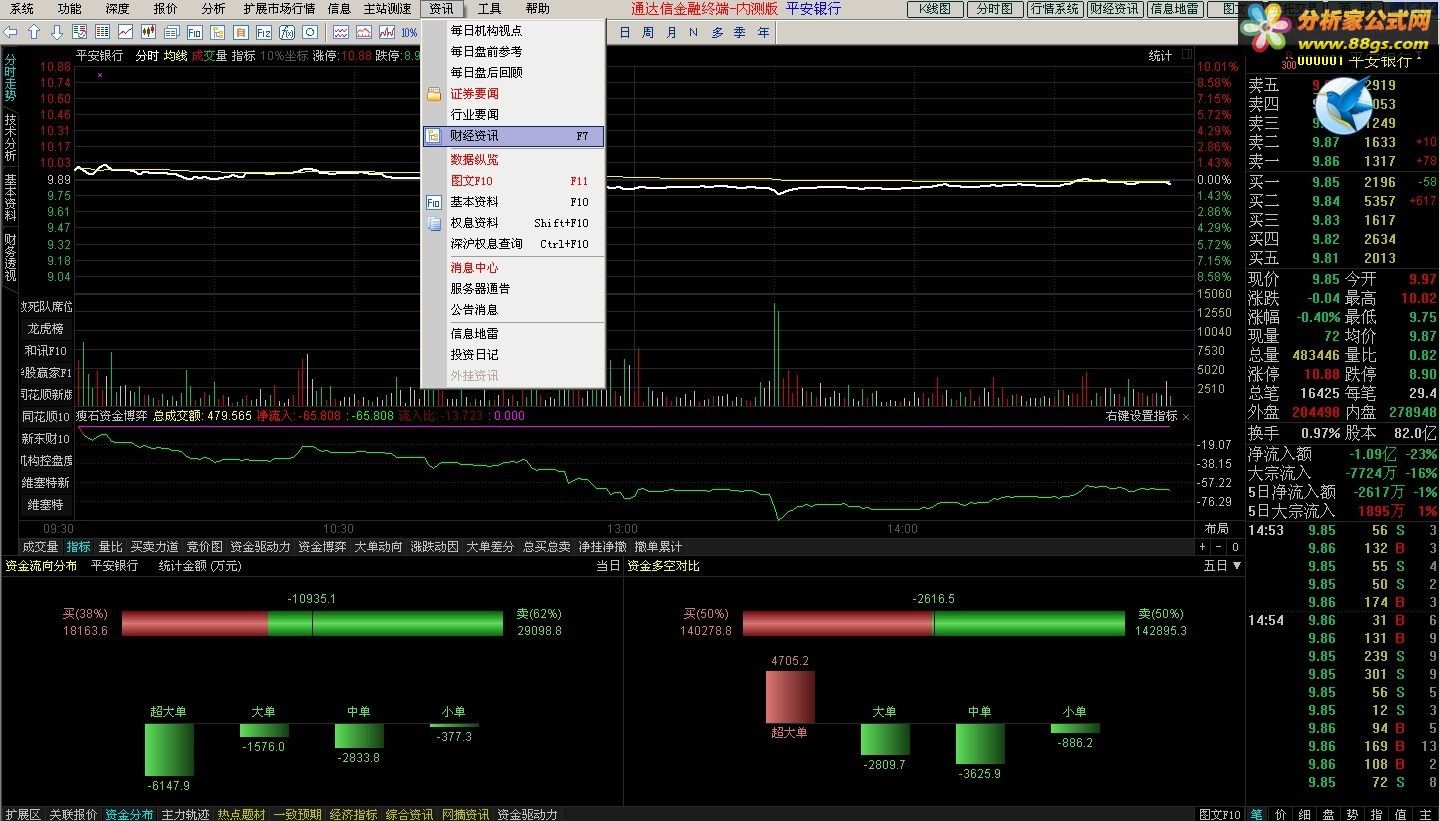1440x821 pixels.
Task: Click the up arrow toolbar icon
Action: [33, 32]
